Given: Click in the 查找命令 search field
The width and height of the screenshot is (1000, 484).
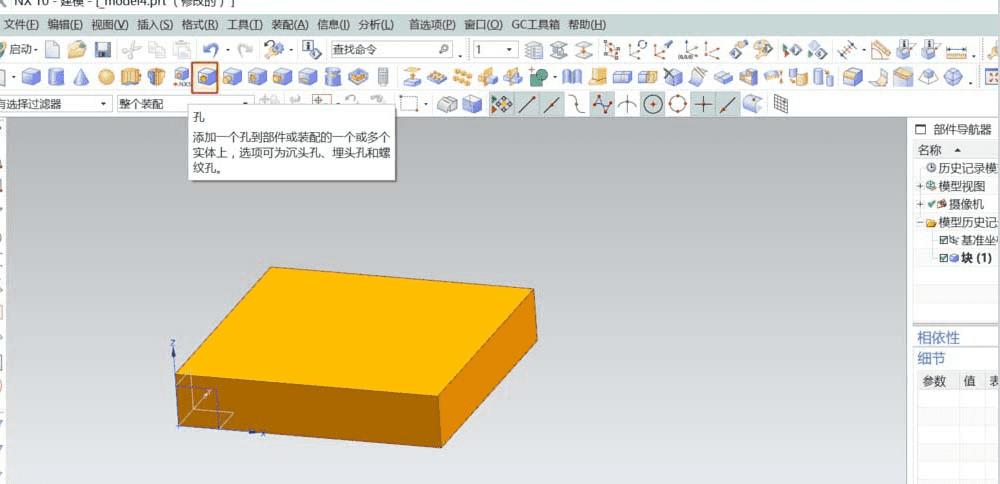Looking at the screenshot, I should [392, 49].
